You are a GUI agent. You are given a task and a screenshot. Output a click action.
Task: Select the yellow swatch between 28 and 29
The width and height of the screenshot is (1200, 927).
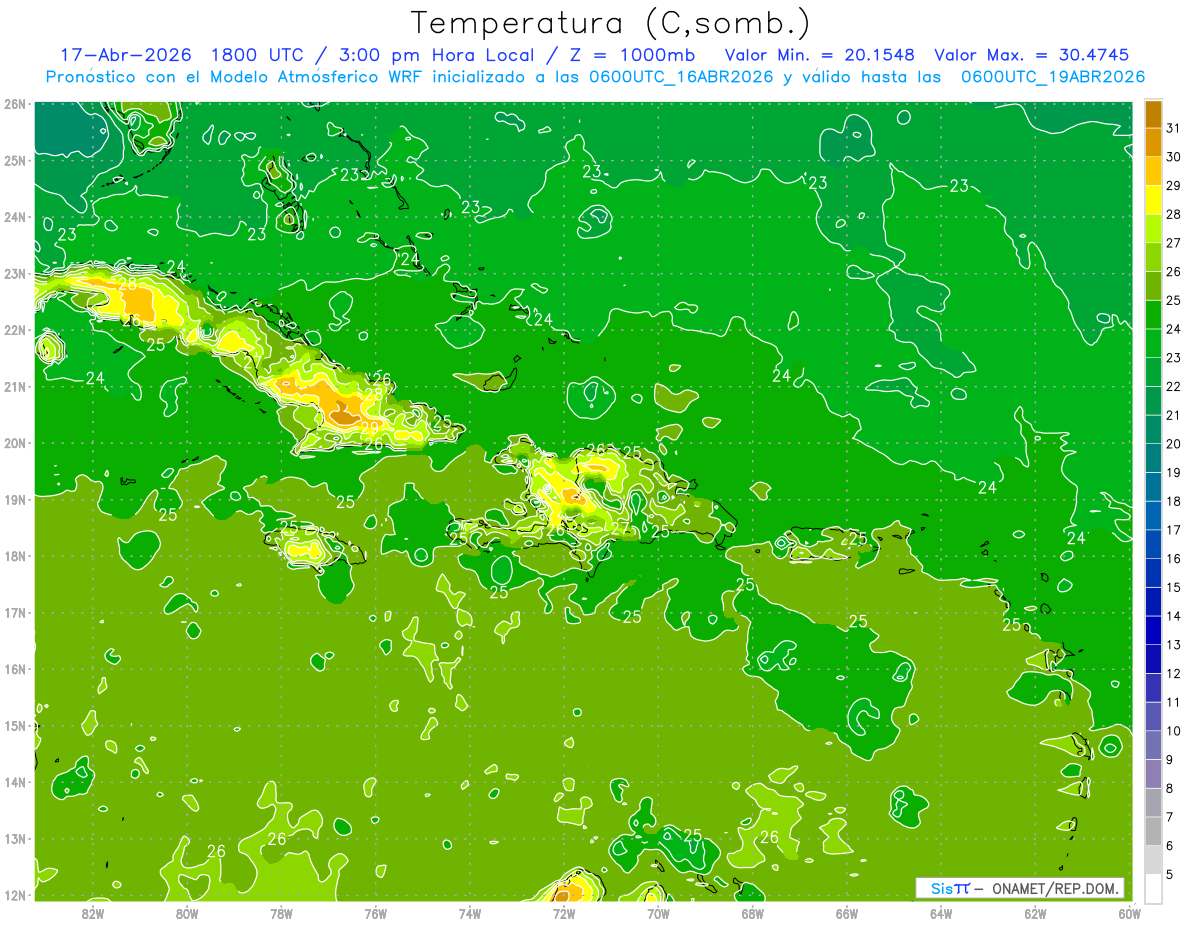(x=1153, y=200)
